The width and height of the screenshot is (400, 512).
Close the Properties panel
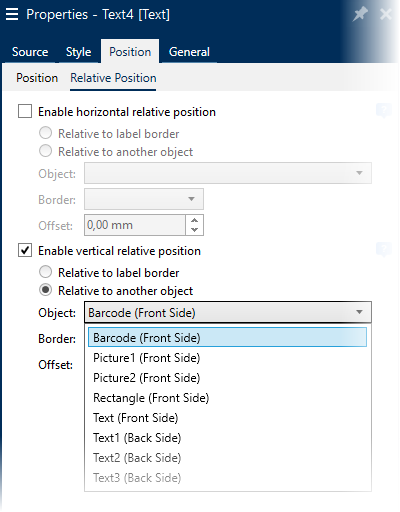(x=386, y=14)
